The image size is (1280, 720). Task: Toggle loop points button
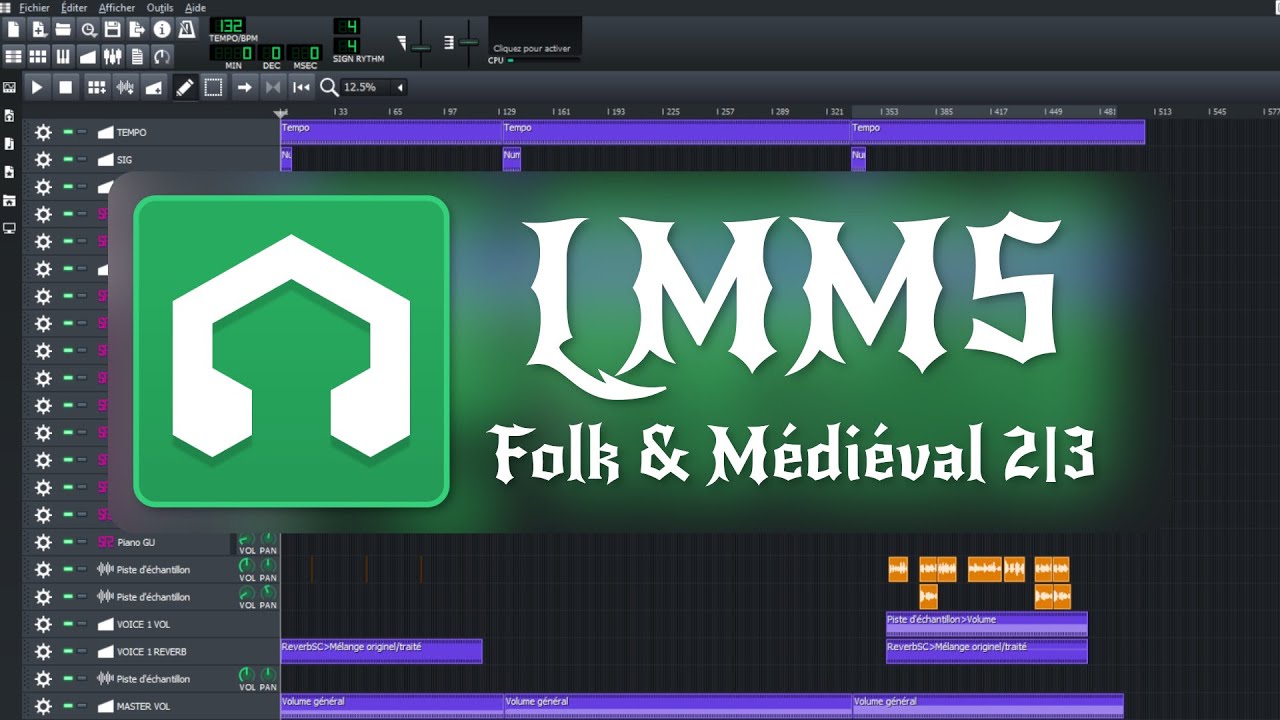pyautogui.click(x=272, y=87)
